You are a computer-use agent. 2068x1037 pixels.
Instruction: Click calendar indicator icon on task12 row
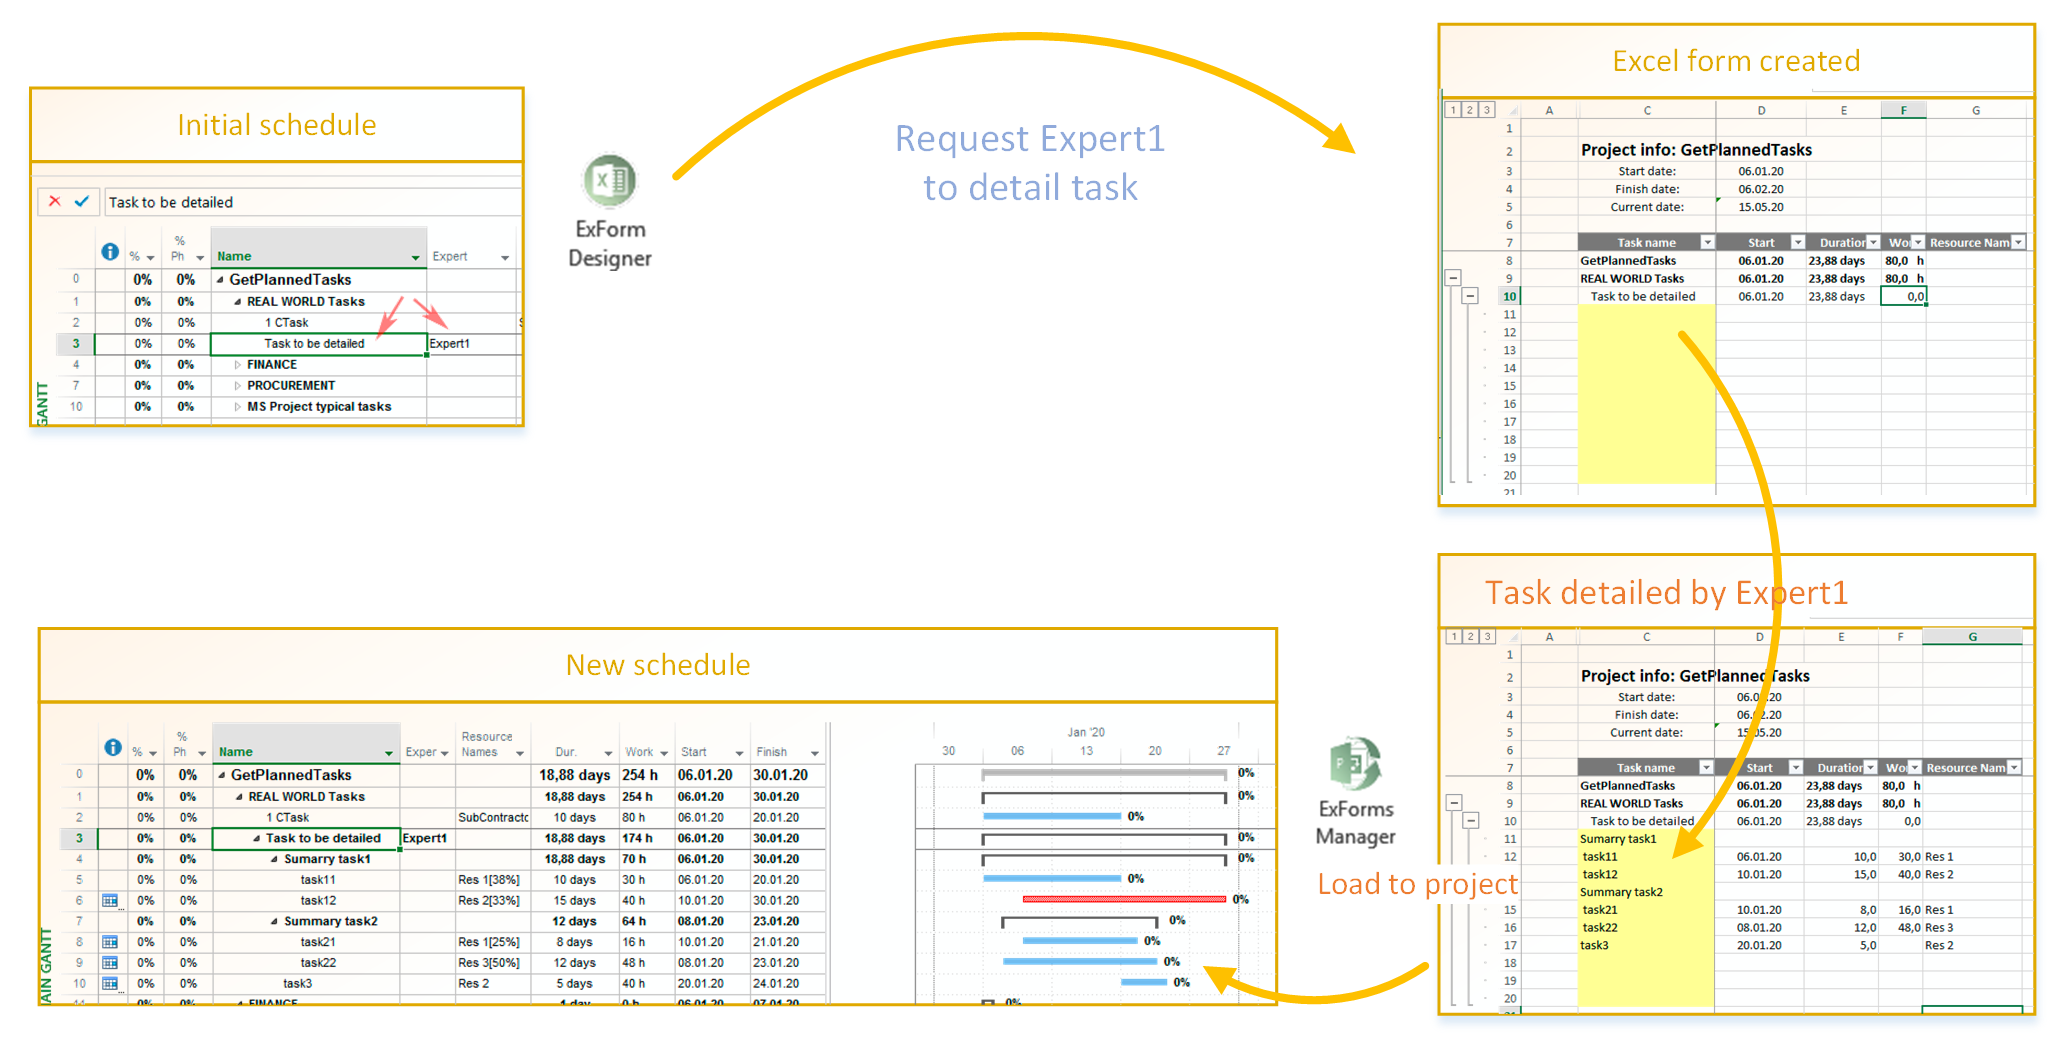pos(111,901)
